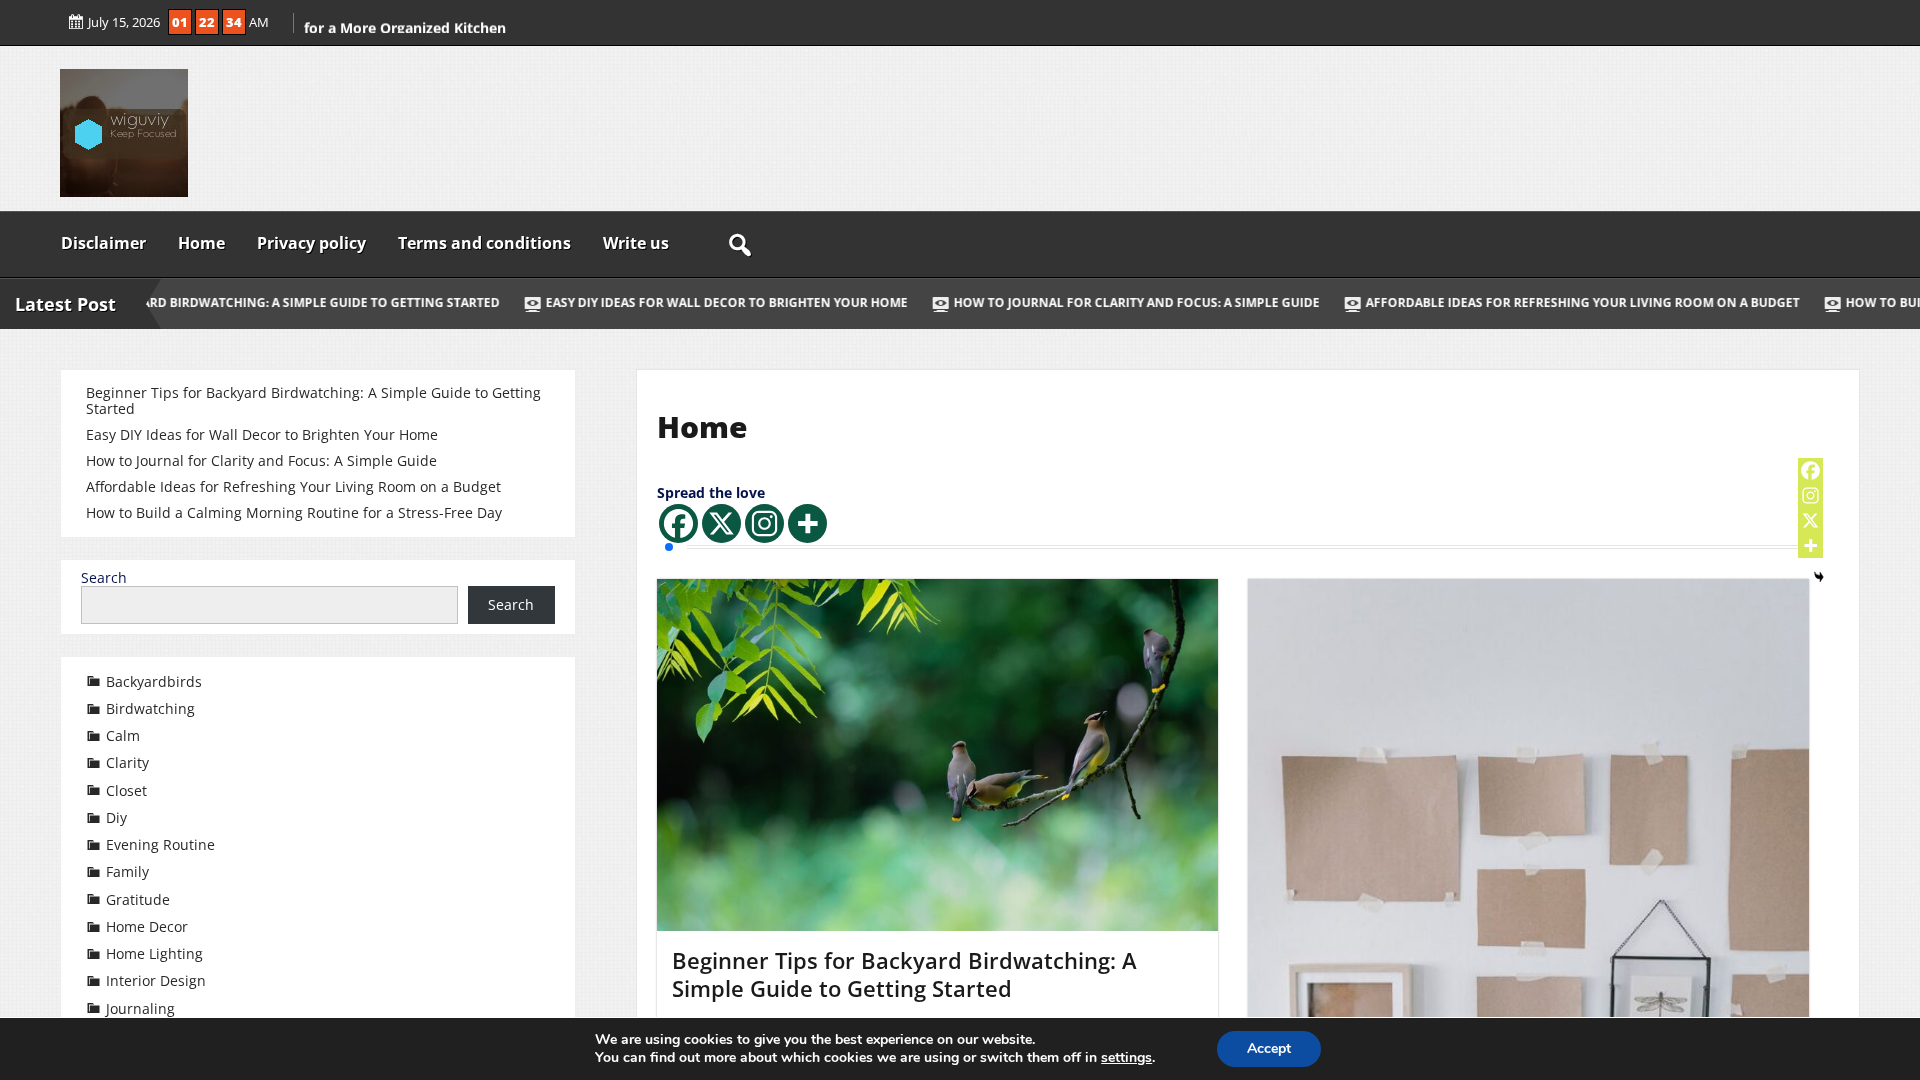Open the Closet category
Screen dimensions: 1920x1080
(126, 791)
